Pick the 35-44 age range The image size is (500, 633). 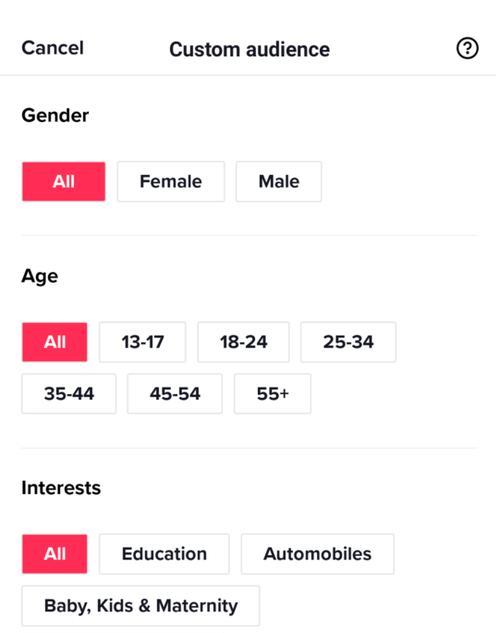69,394
